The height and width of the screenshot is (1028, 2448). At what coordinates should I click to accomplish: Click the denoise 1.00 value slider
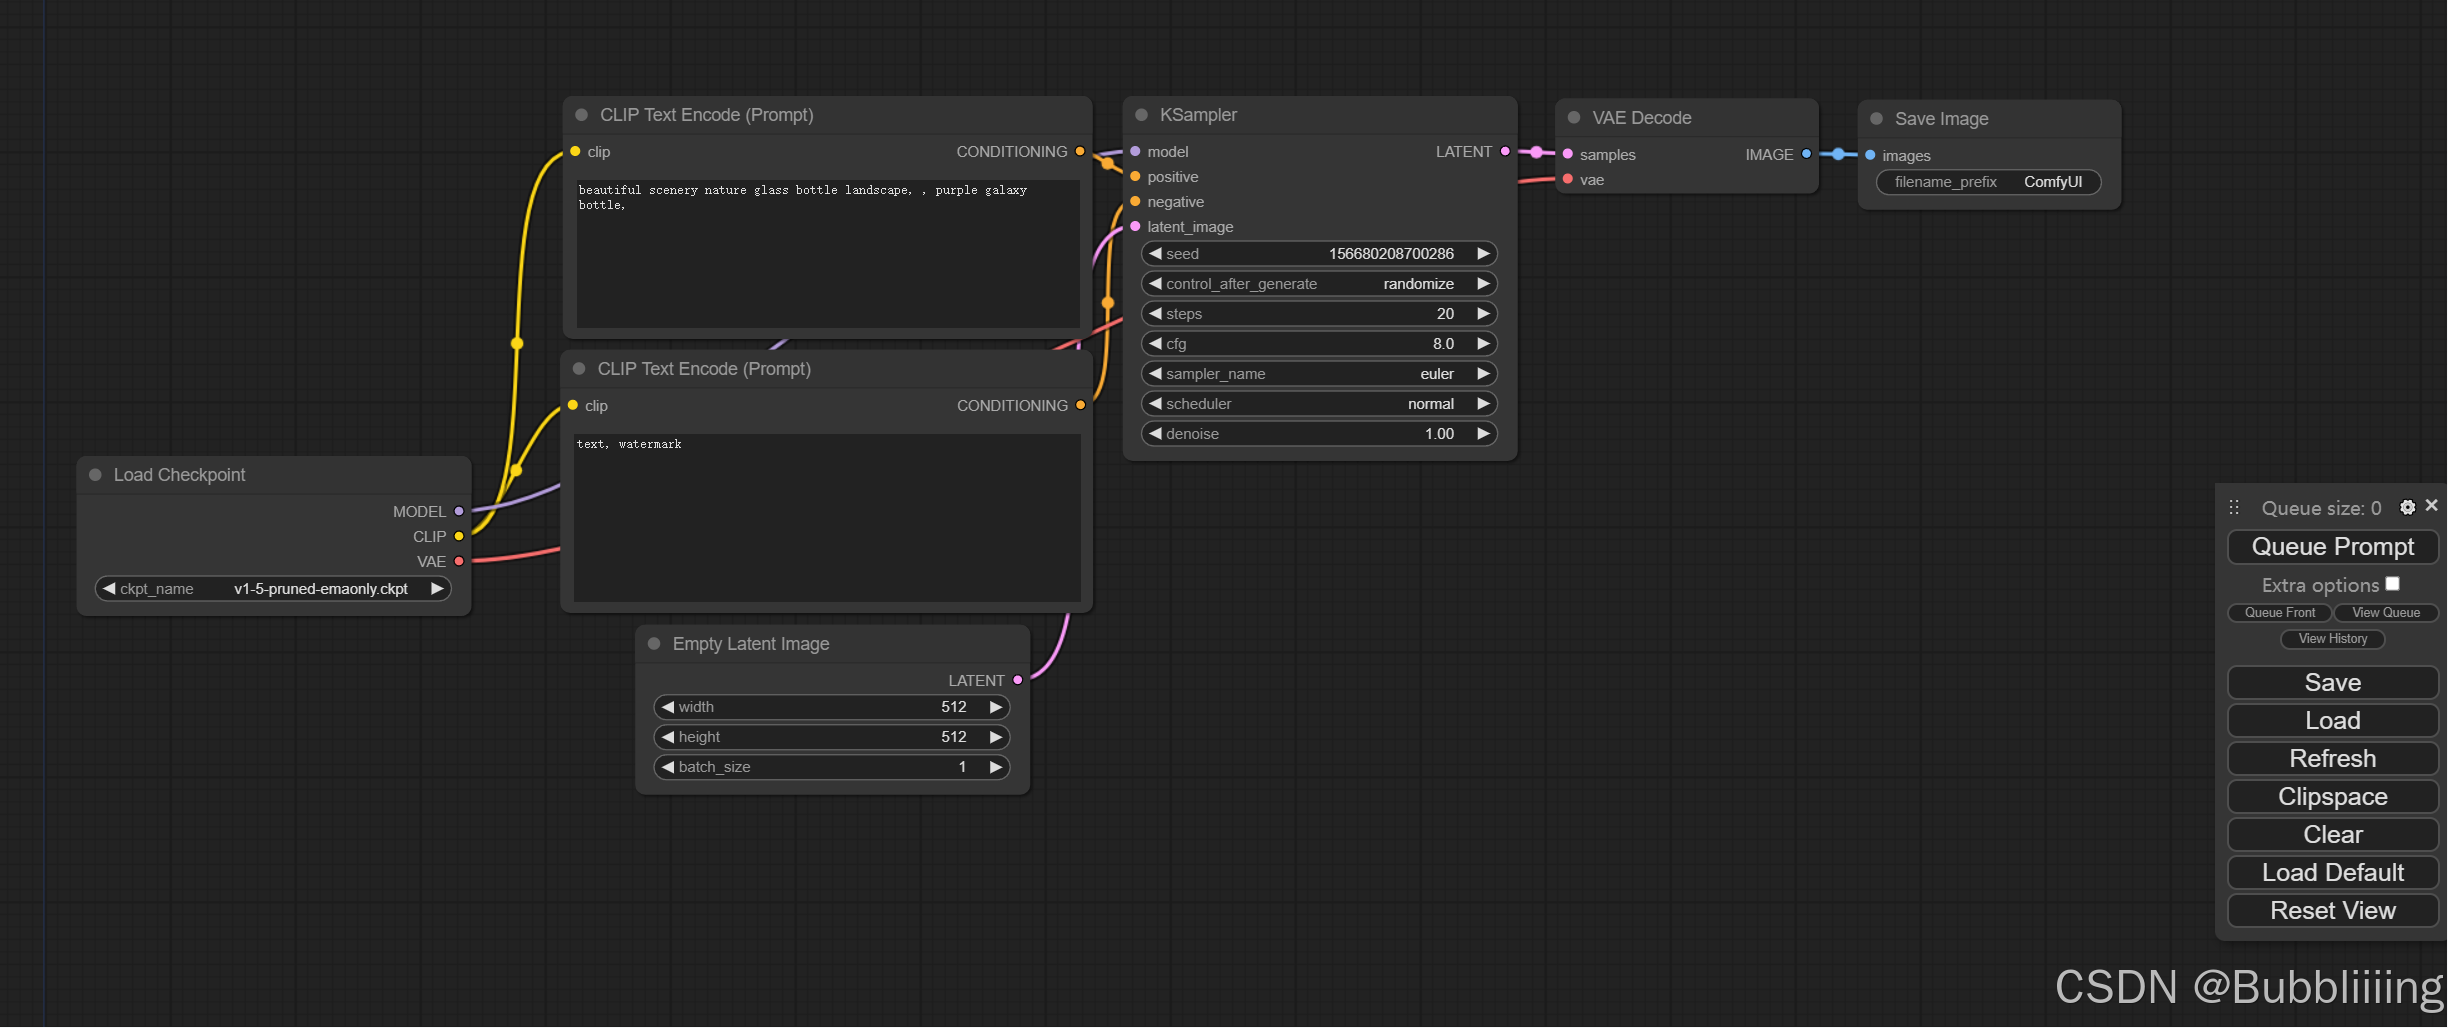[1319, 434]
